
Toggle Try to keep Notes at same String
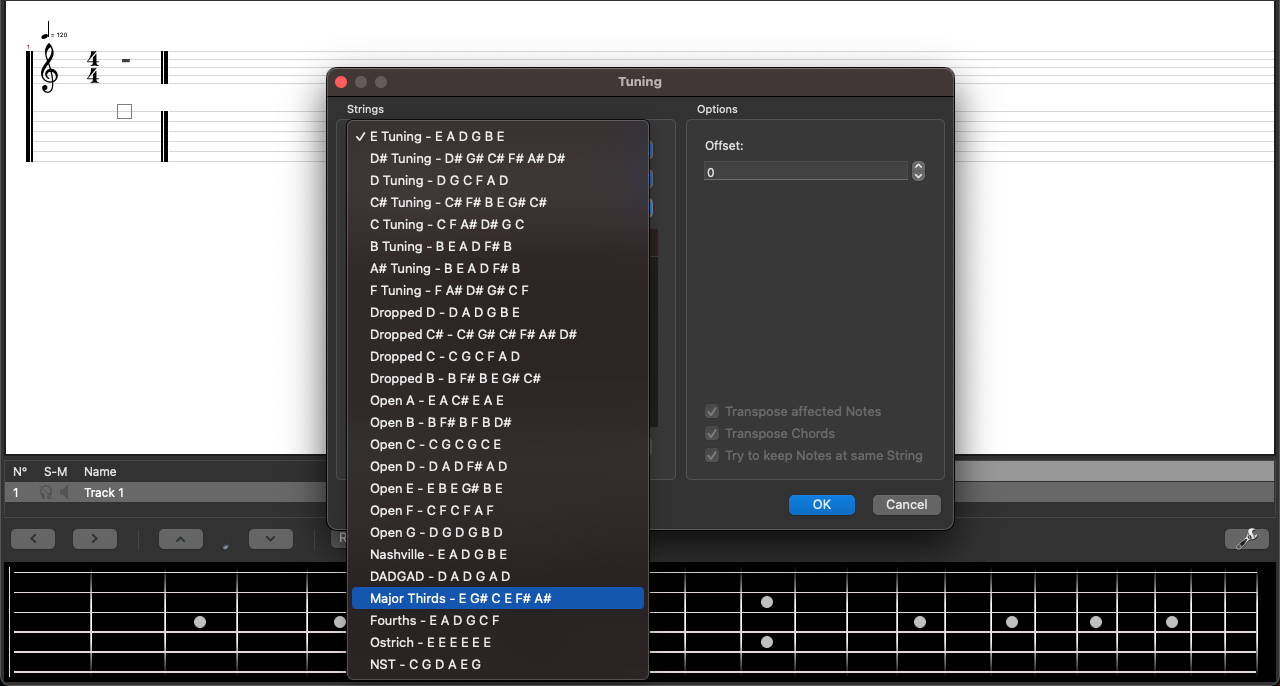coord(712,455)
